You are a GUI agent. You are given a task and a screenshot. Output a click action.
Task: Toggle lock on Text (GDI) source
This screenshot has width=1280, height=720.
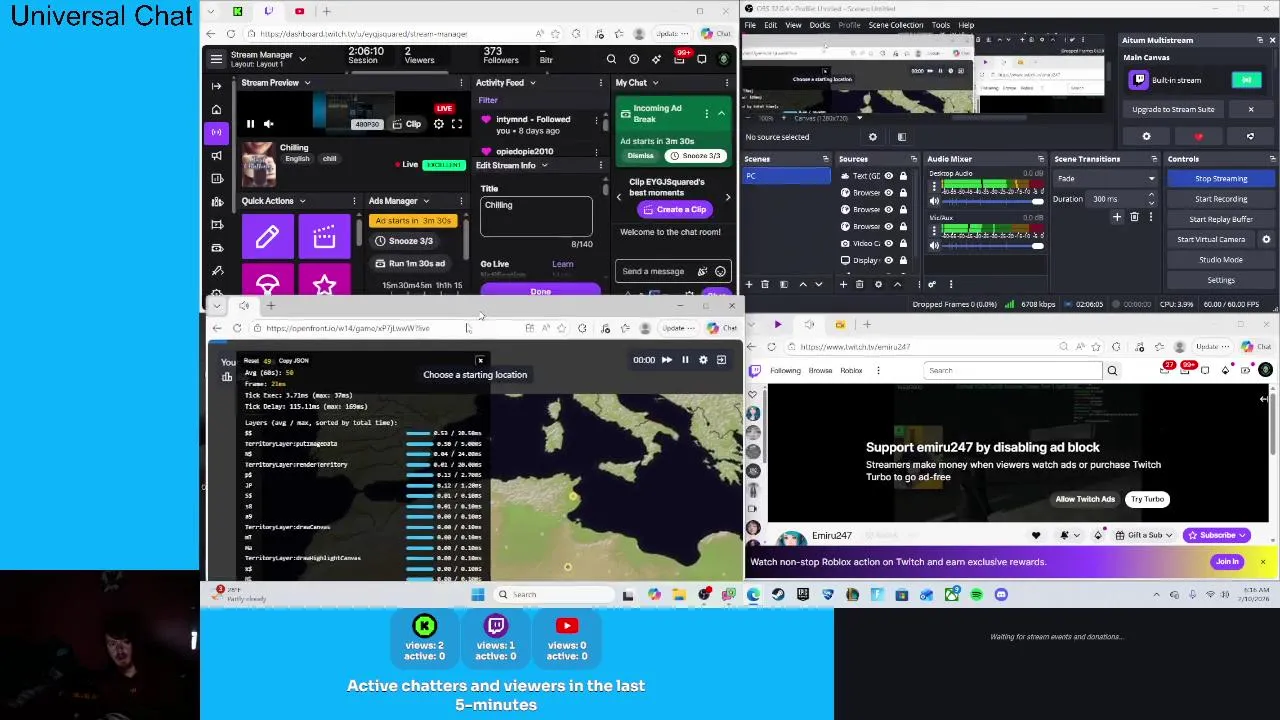[903, 176]
